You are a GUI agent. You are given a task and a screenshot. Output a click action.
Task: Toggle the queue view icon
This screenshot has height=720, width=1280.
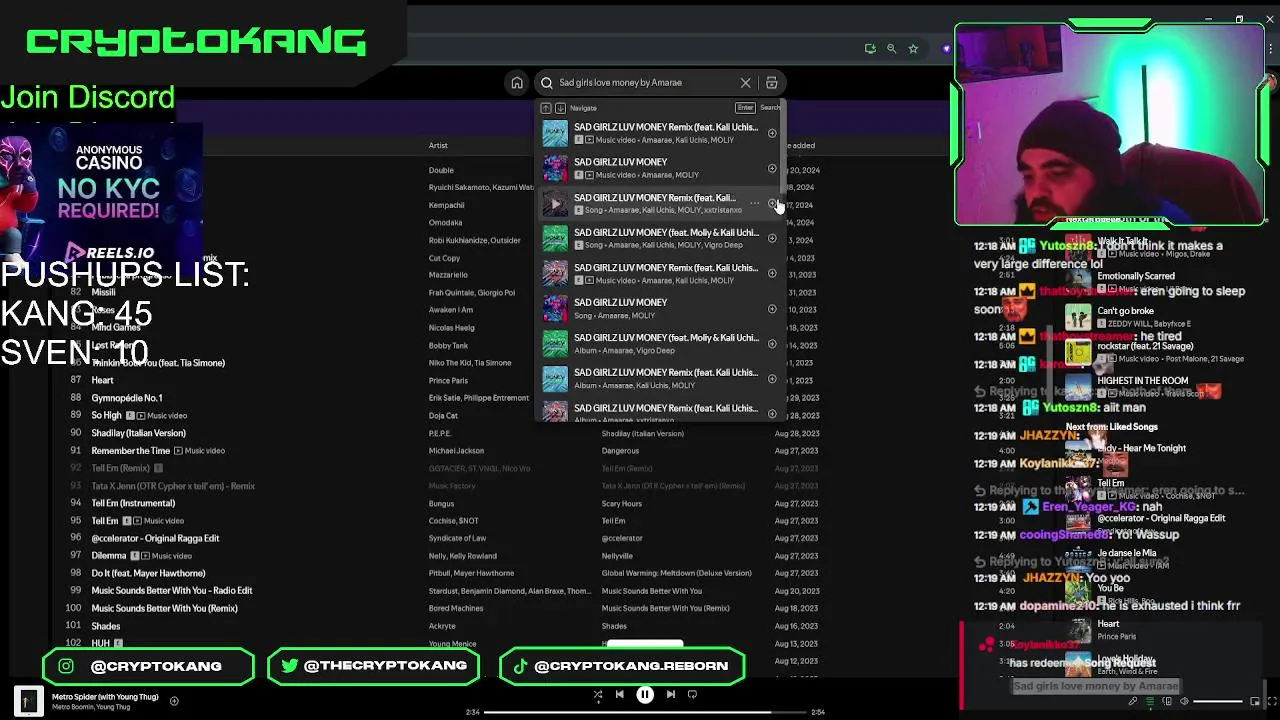click(1149, 701)
